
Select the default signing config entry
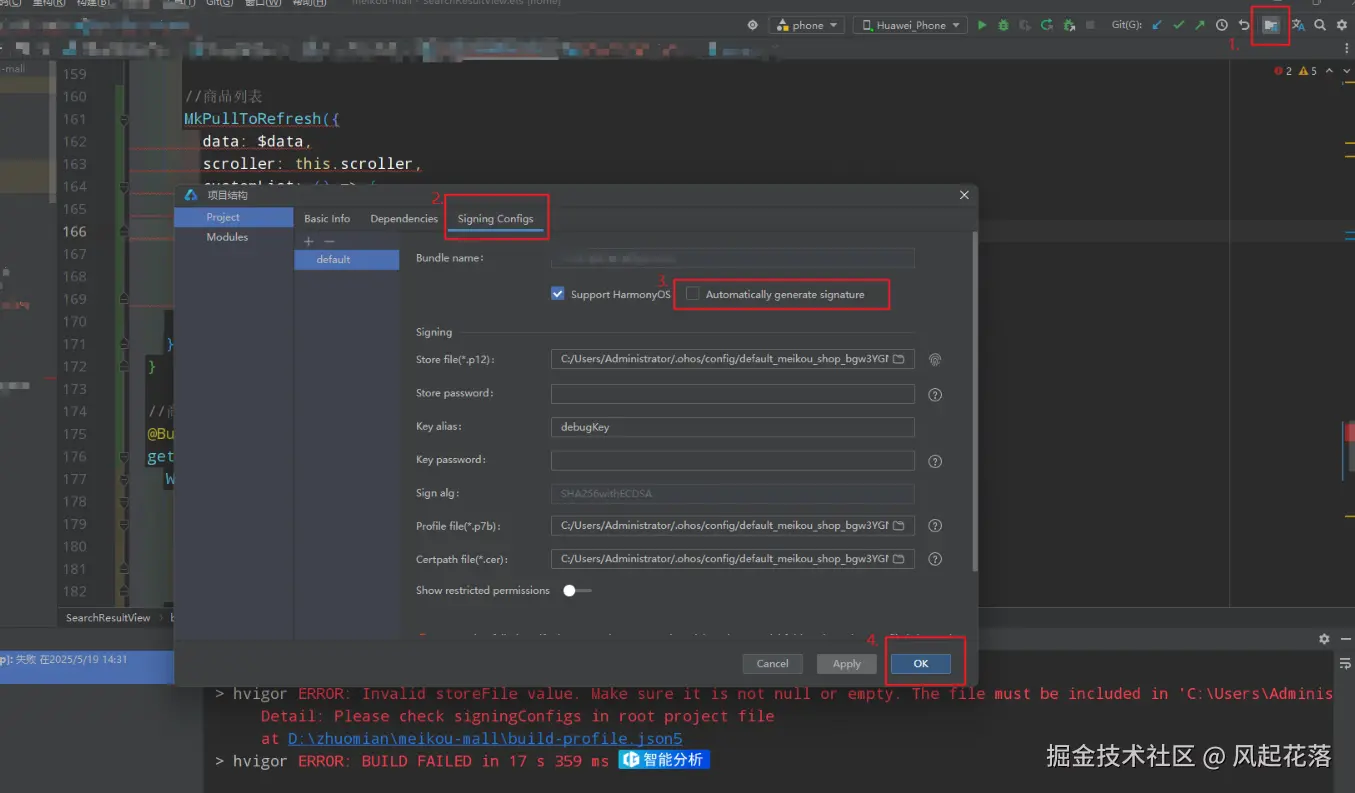point(346,259)
